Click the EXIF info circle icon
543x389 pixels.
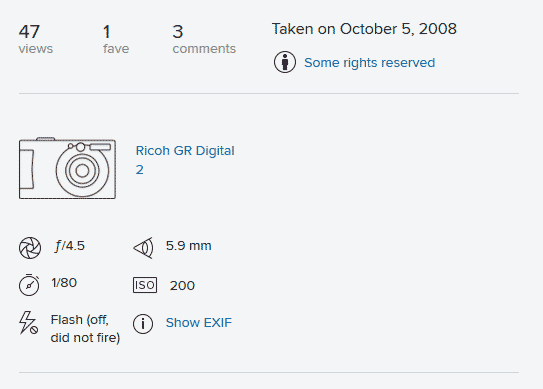(143, 324)
